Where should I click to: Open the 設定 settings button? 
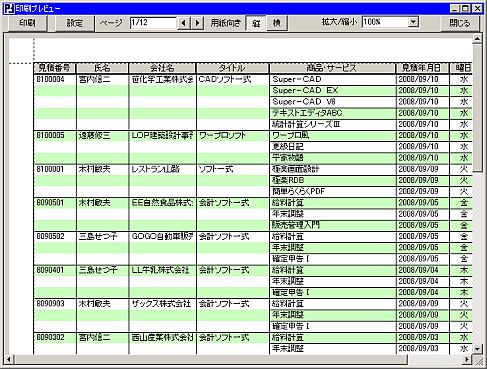(x=75, y=23)
